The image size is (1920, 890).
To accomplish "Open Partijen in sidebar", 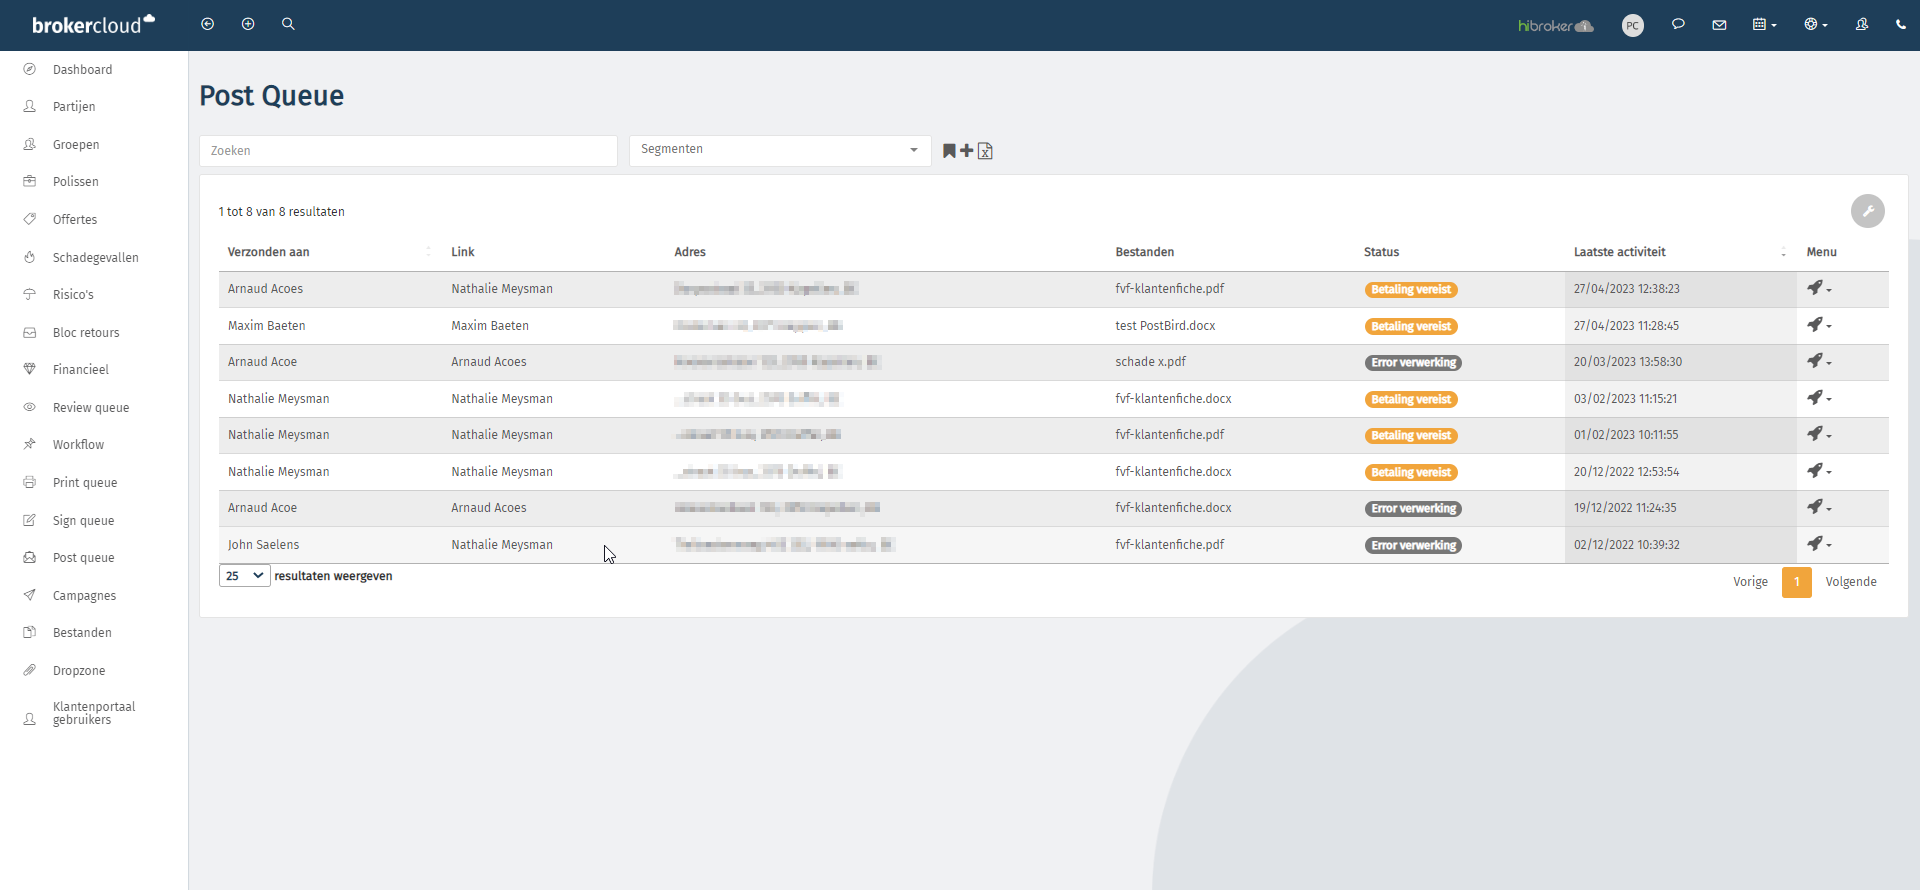I will tap(74, 107).
